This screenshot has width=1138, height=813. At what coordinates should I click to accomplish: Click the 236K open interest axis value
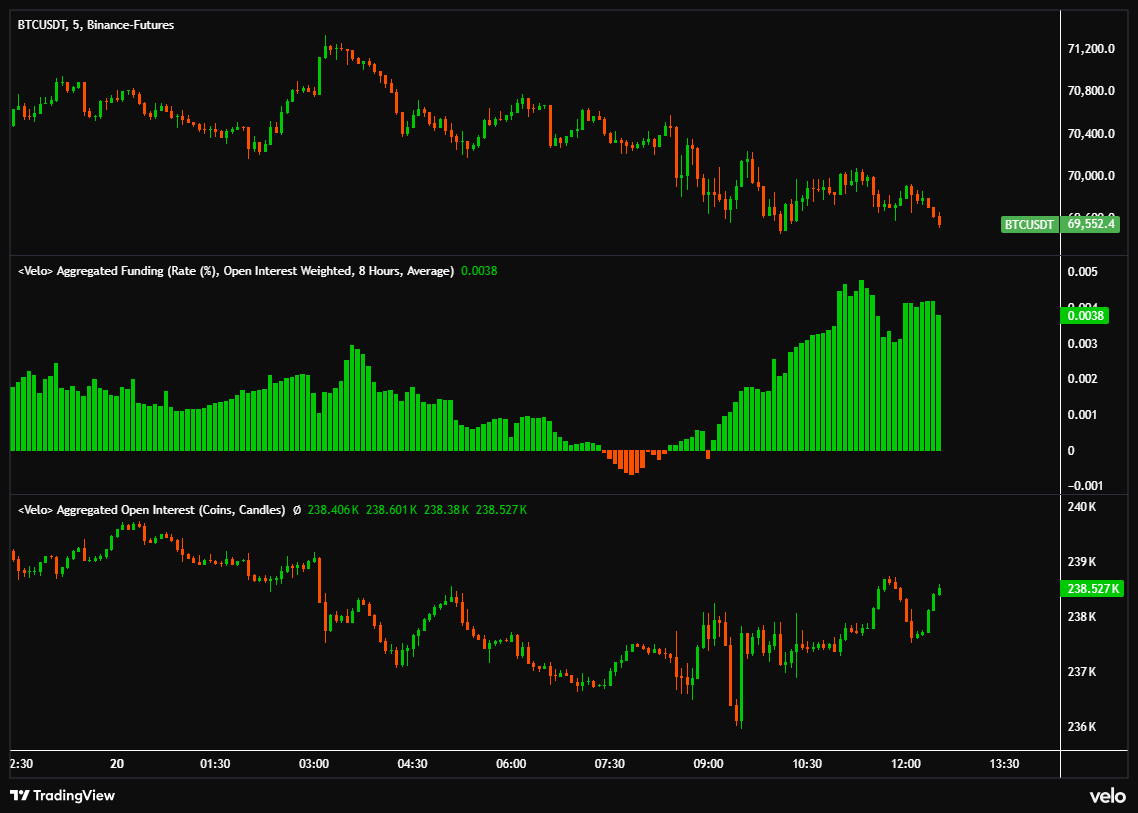tap(1081, 727)
